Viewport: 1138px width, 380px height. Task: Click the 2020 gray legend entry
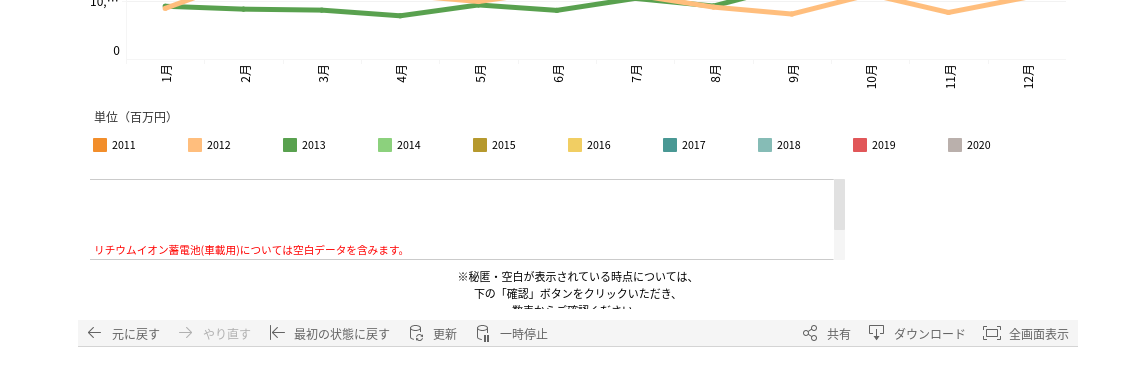point(970,145)
